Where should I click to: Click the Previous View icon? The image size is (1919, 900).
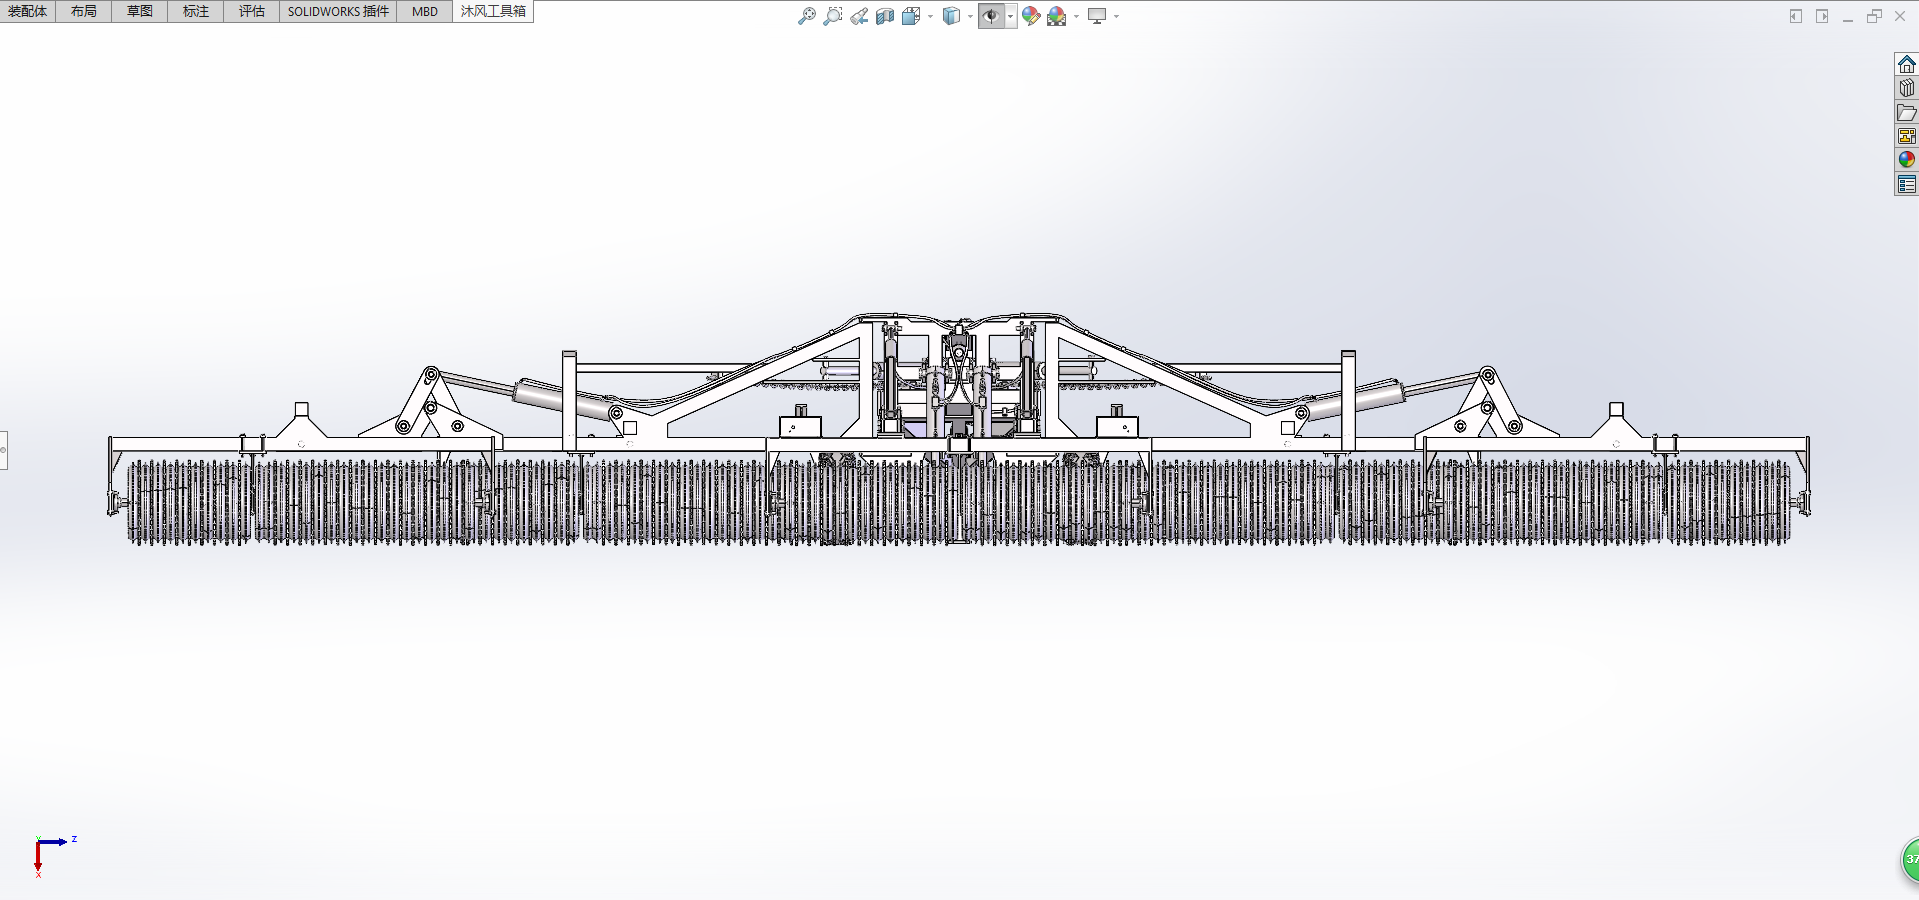click(x=859, y=16)
